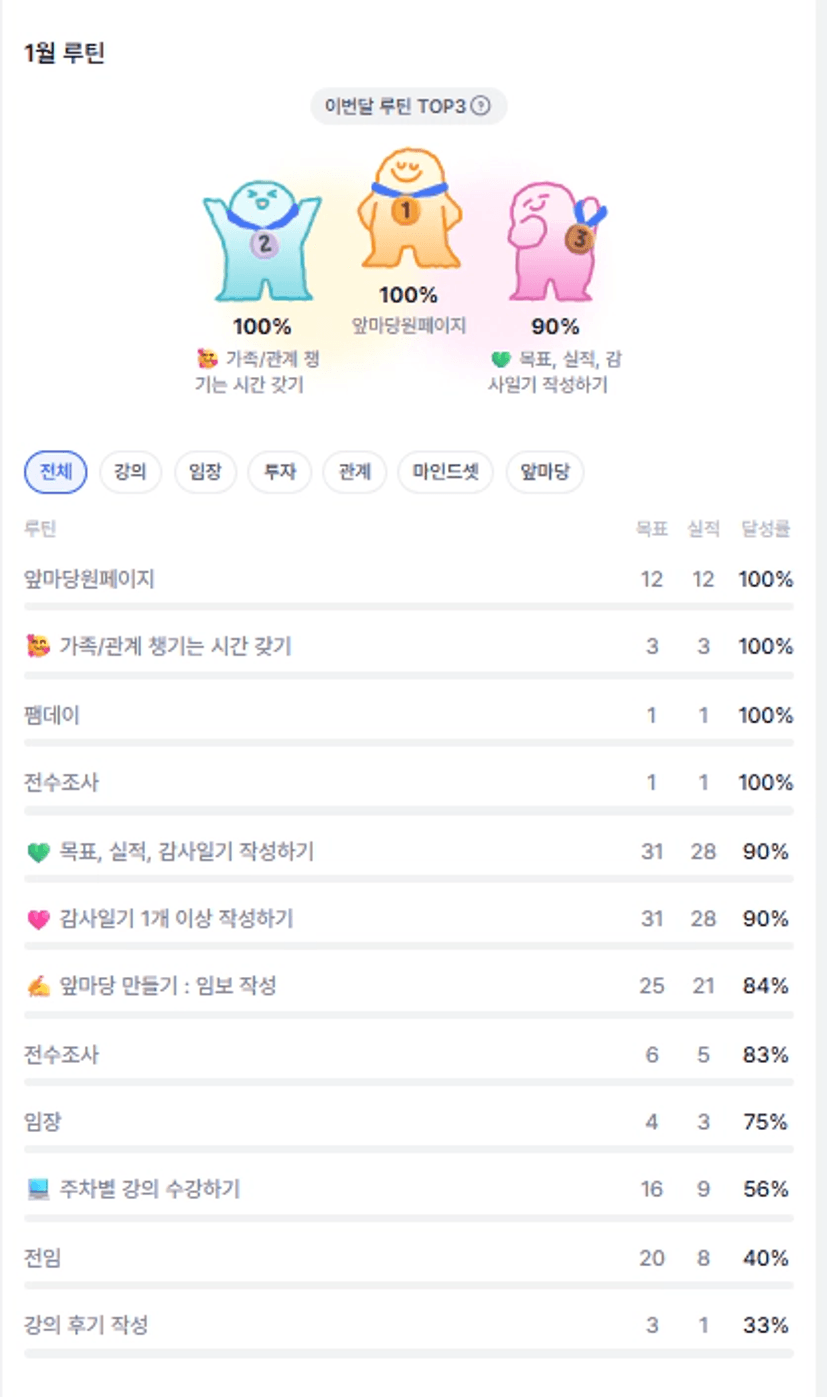Filter routines by 관계
The width and height of the screenshot is (827, 1397).
355,473
